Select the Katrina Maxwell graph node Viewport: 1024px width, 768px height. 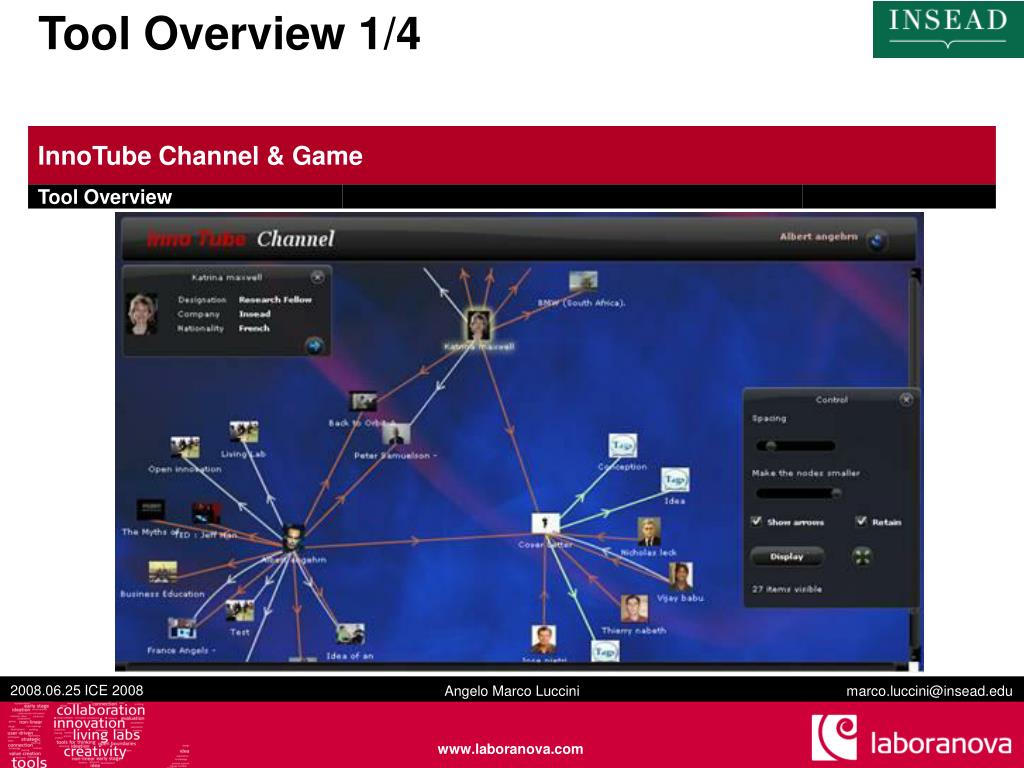479,325
